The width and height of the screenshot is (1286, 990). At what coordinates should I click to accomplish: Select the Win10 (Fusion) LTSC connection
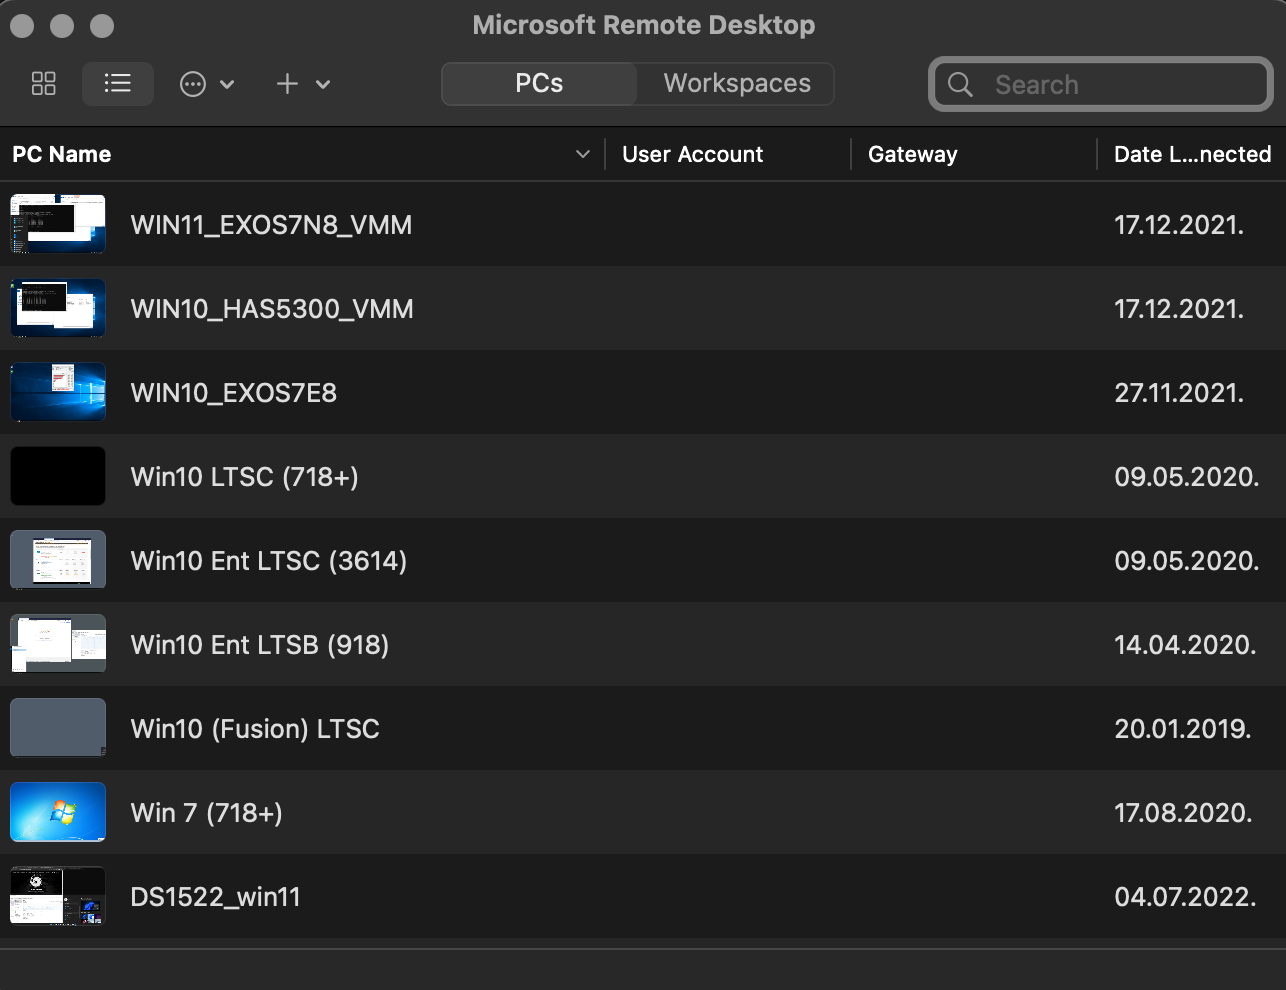(x=255, y=729)
